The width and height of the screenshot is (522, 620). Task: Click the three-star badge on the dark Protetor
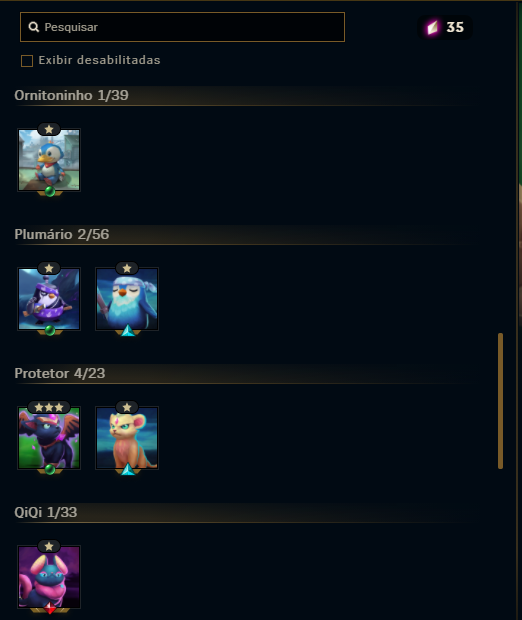[x=49, y=407]
